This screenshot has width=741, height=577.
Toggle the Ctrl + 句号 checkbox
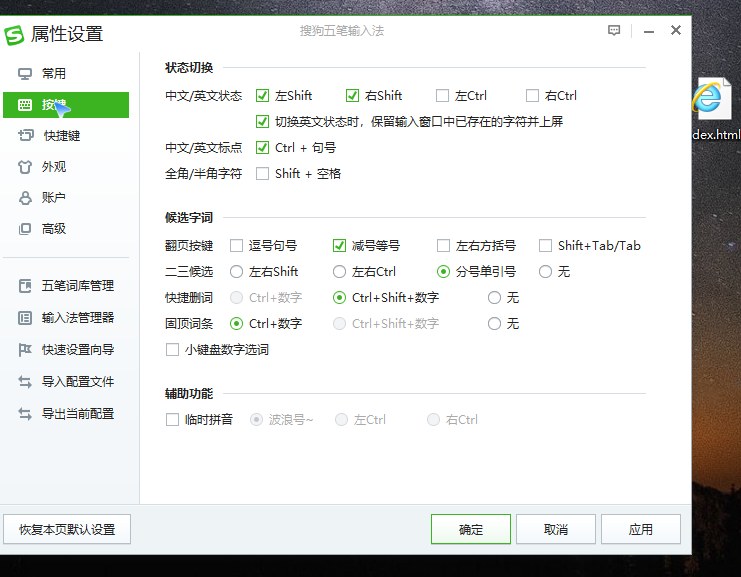262,147
